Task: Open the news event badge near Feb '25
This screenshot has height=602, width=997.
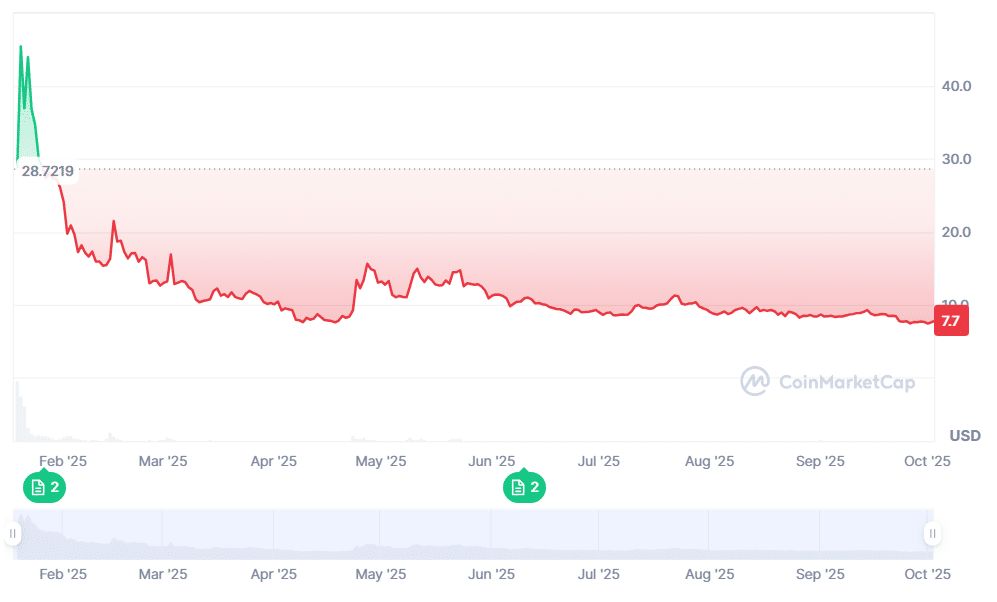Action: (44, 487)
